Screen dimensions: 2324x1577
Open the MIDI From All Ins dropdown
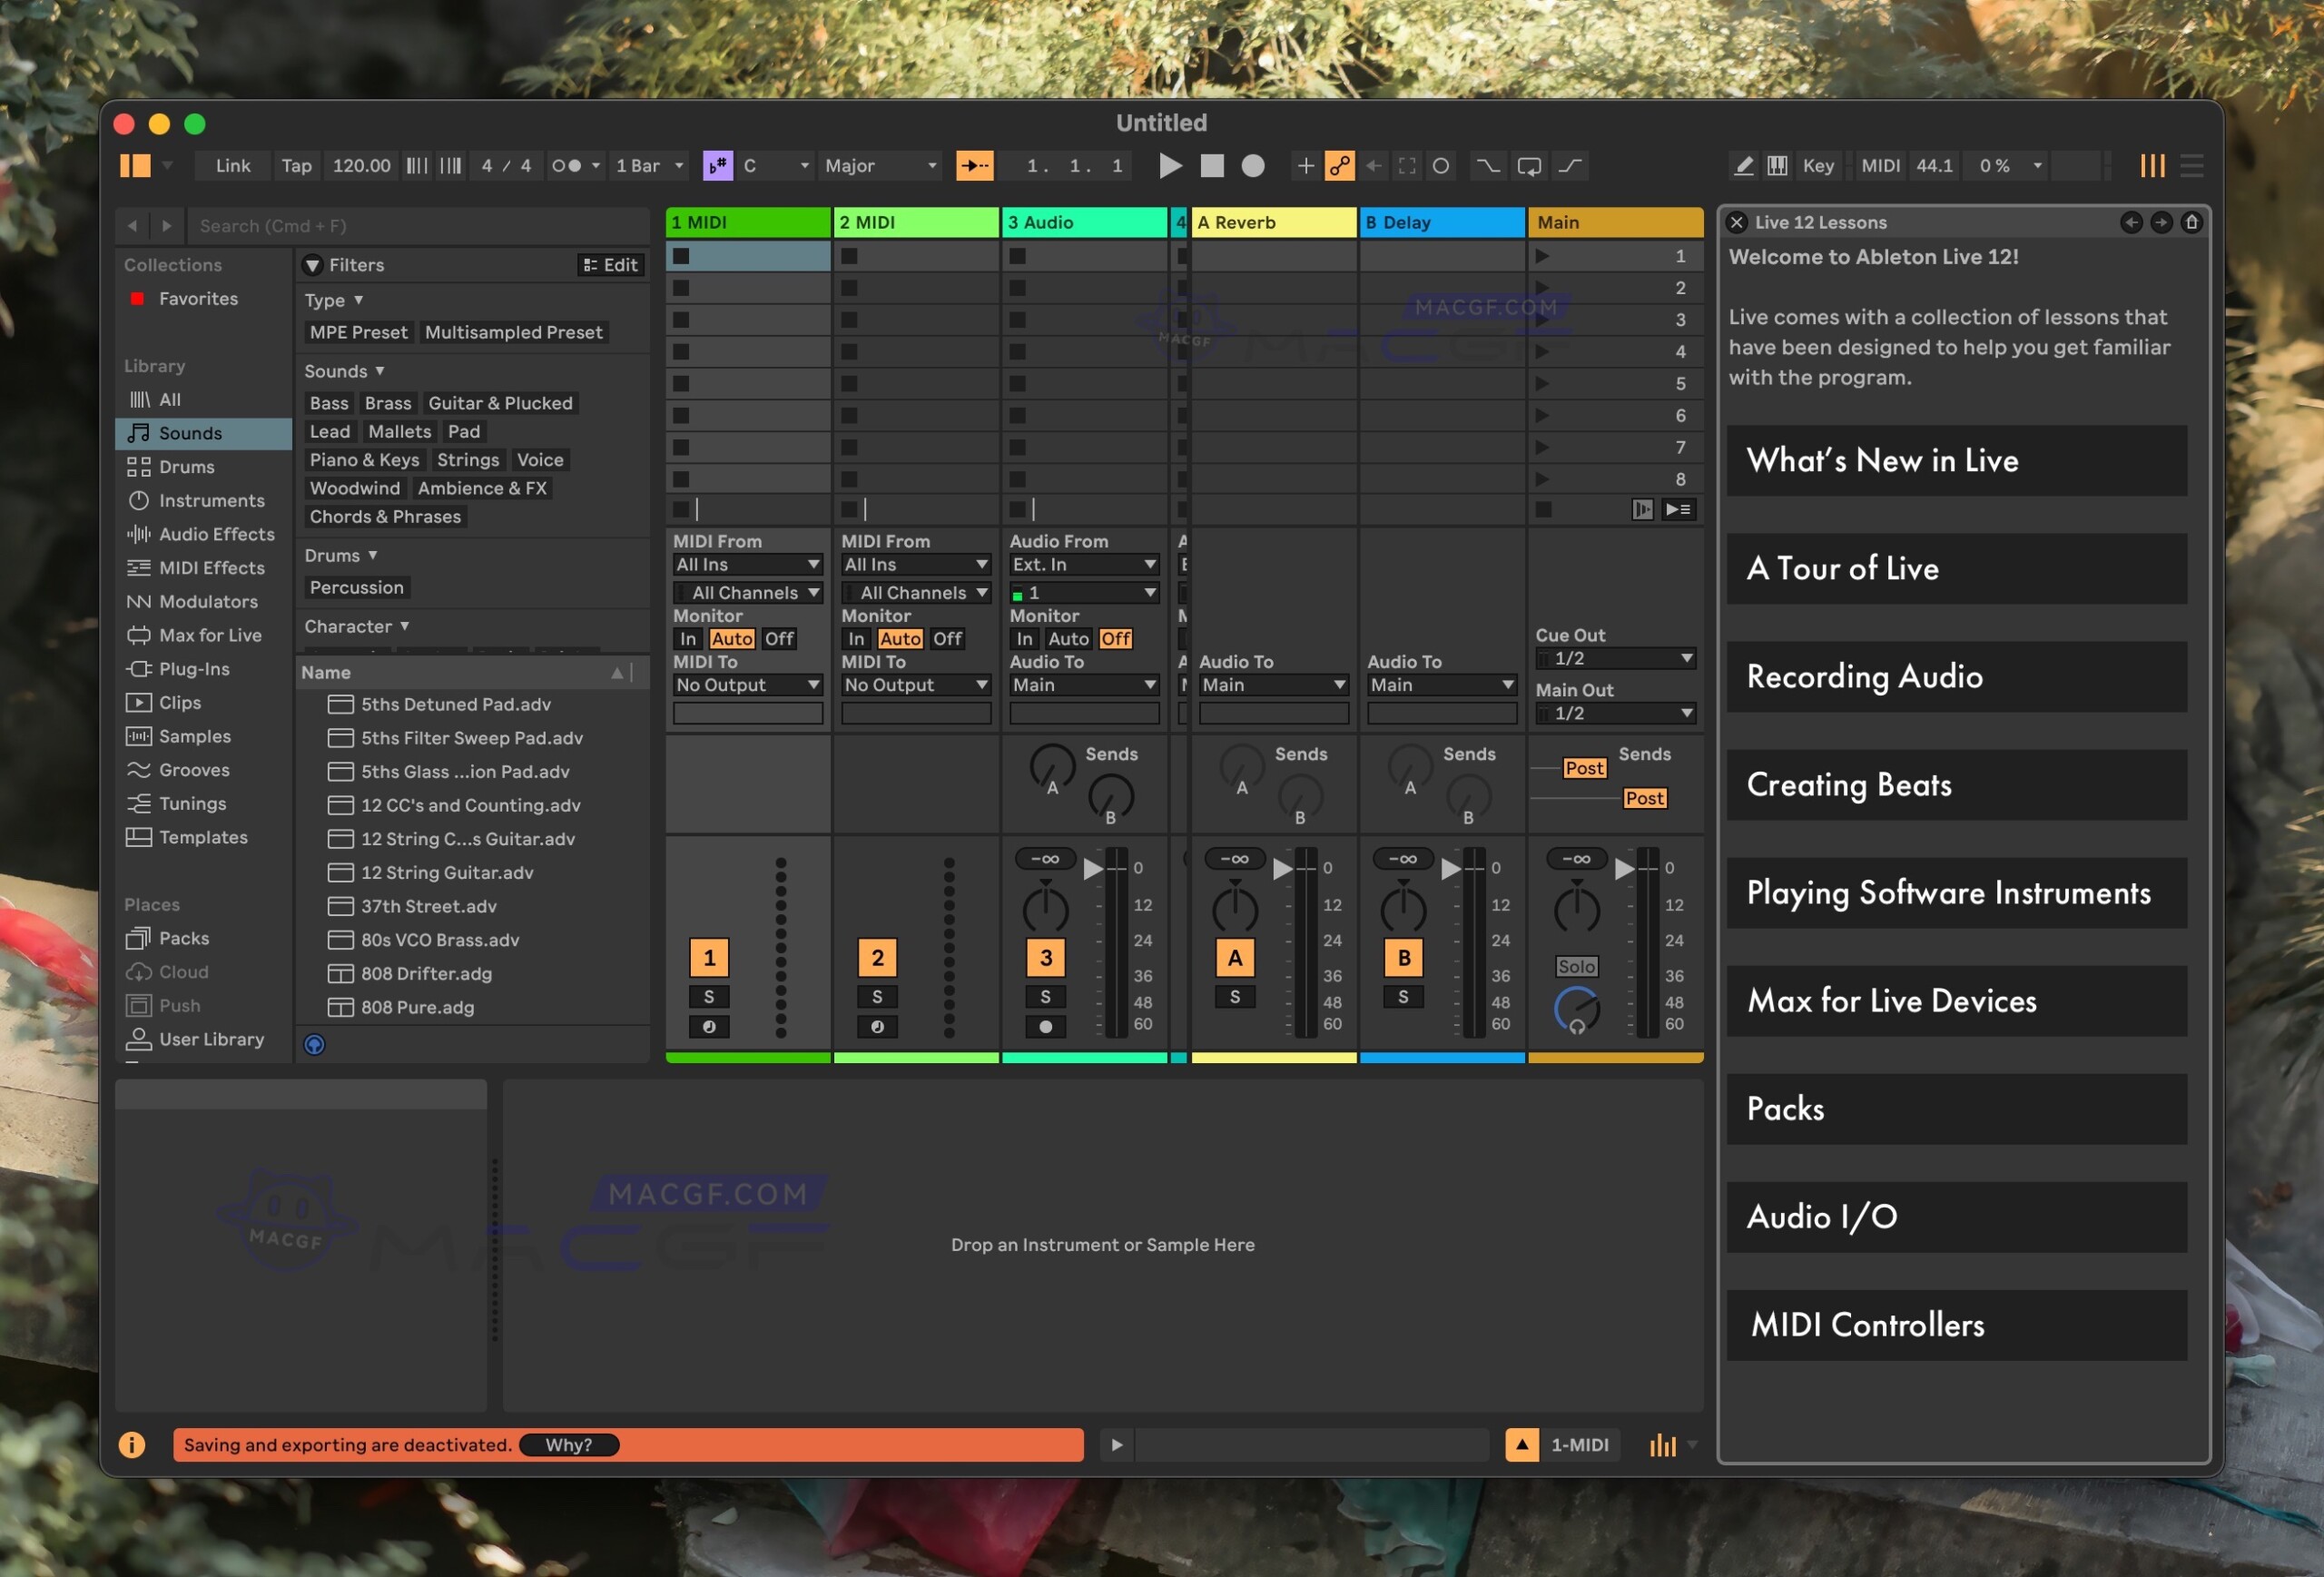(747, 563)
